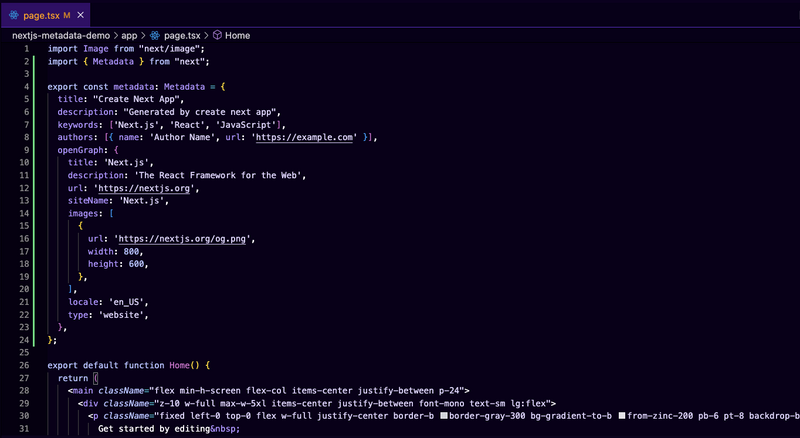The image size is (800, 438).
Task: Click the images property on line 14
Action: tap(83, 213)
